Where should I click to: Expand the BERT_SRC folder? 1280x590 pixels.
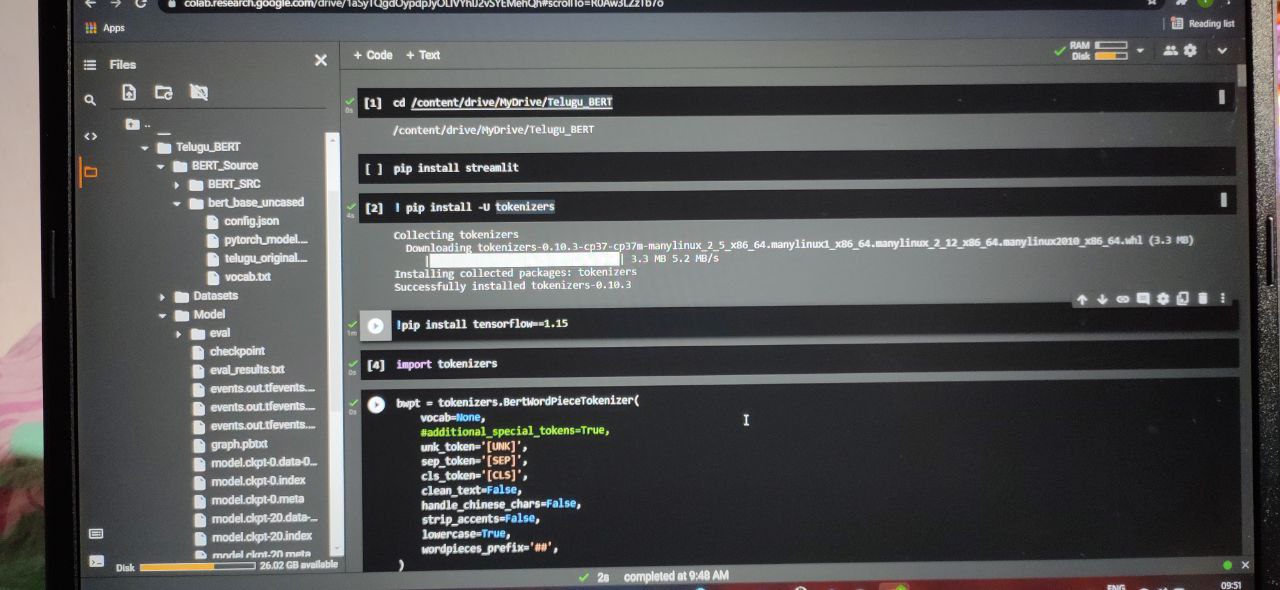[177, 184]
